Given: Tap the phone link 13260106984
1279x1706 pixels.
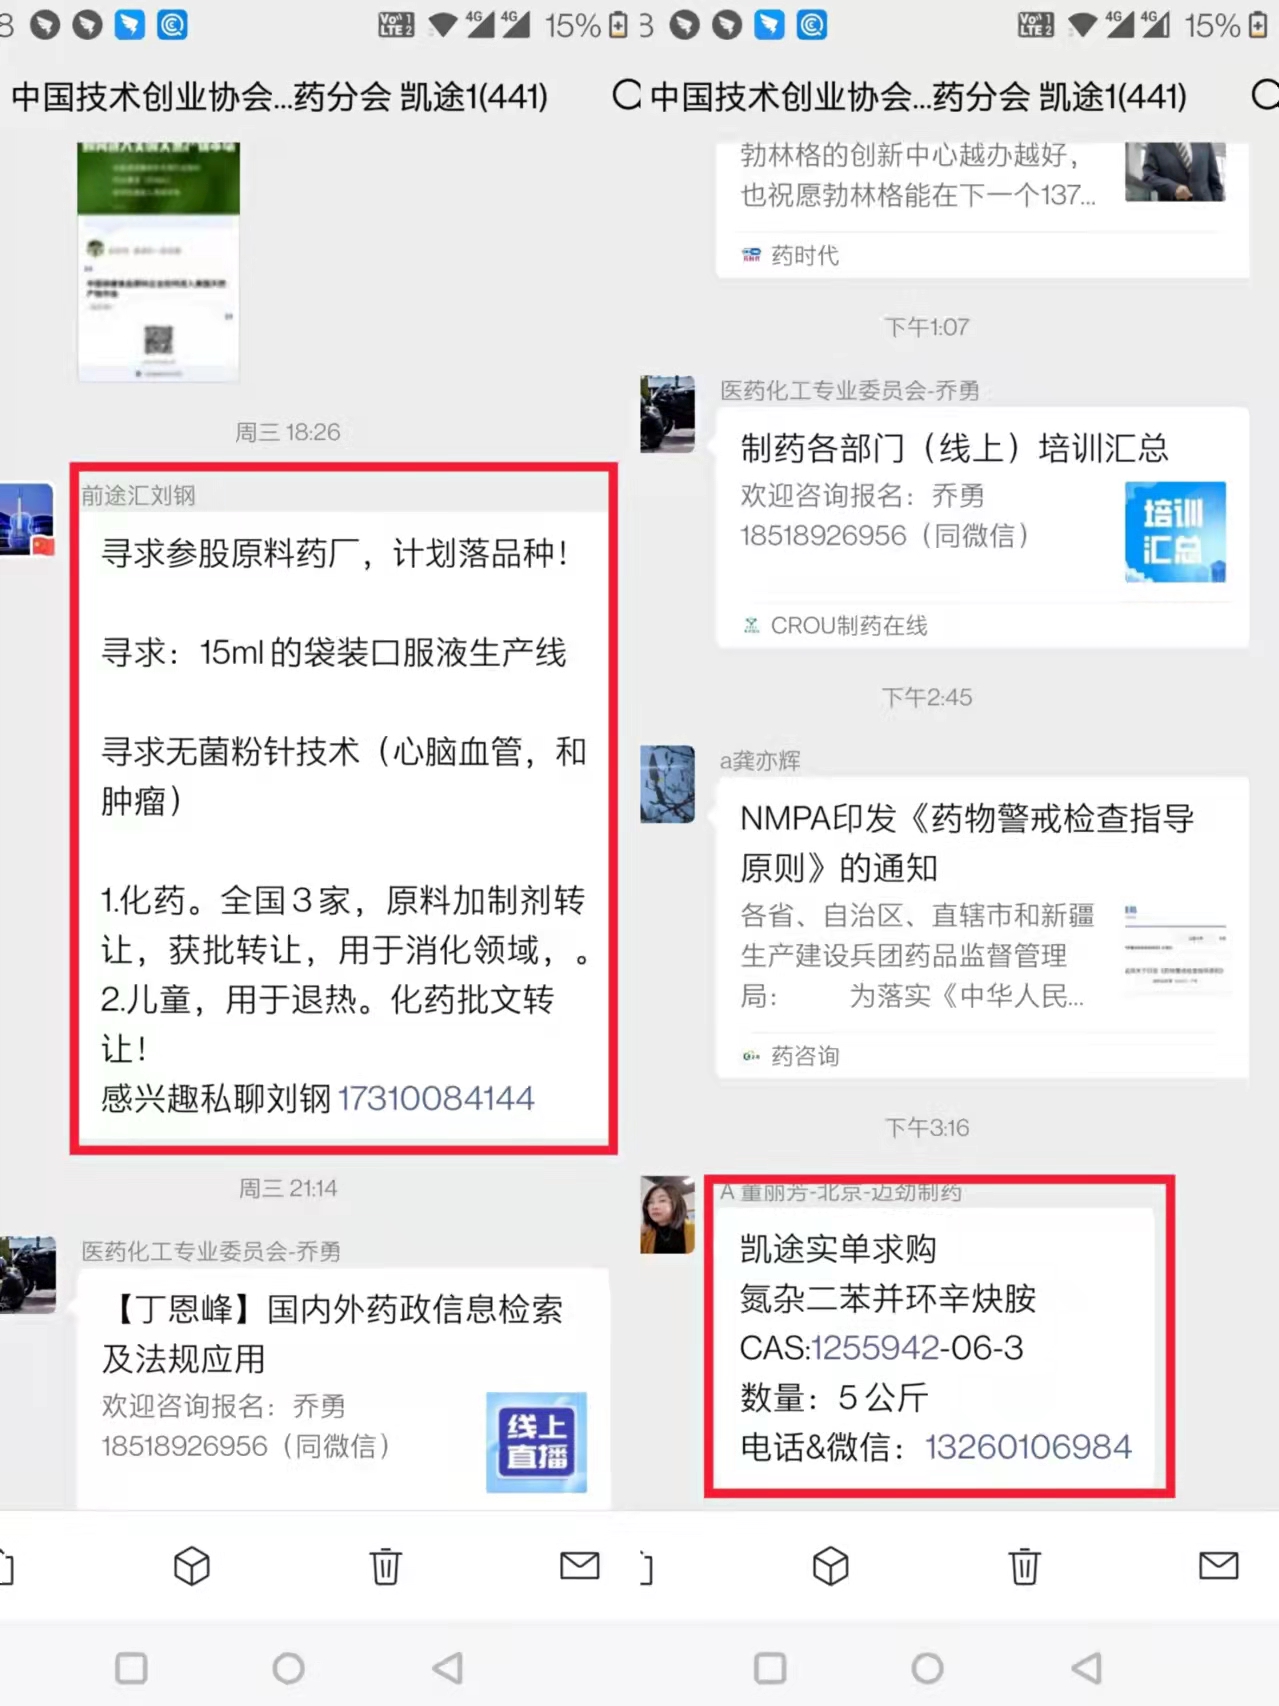Looking at the screenshot, I should [1028, 1446].
